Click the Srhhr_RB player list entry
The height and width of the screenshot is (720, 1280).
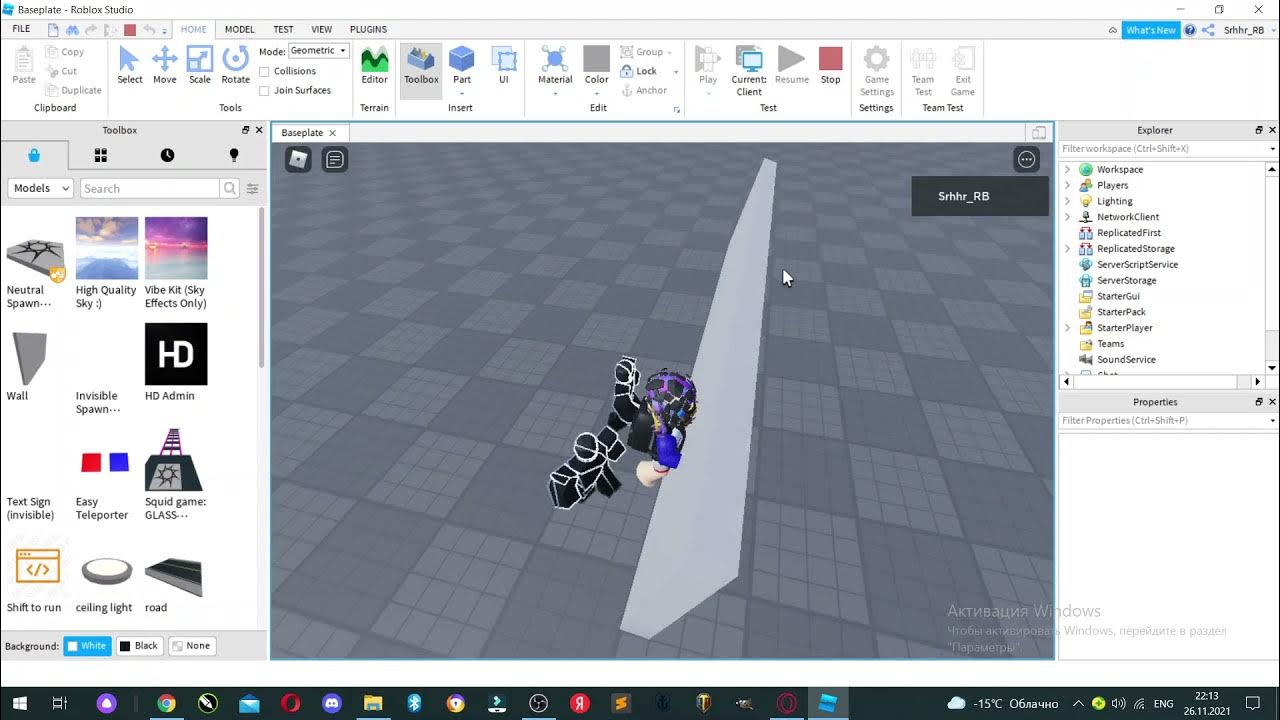(980, 196)
